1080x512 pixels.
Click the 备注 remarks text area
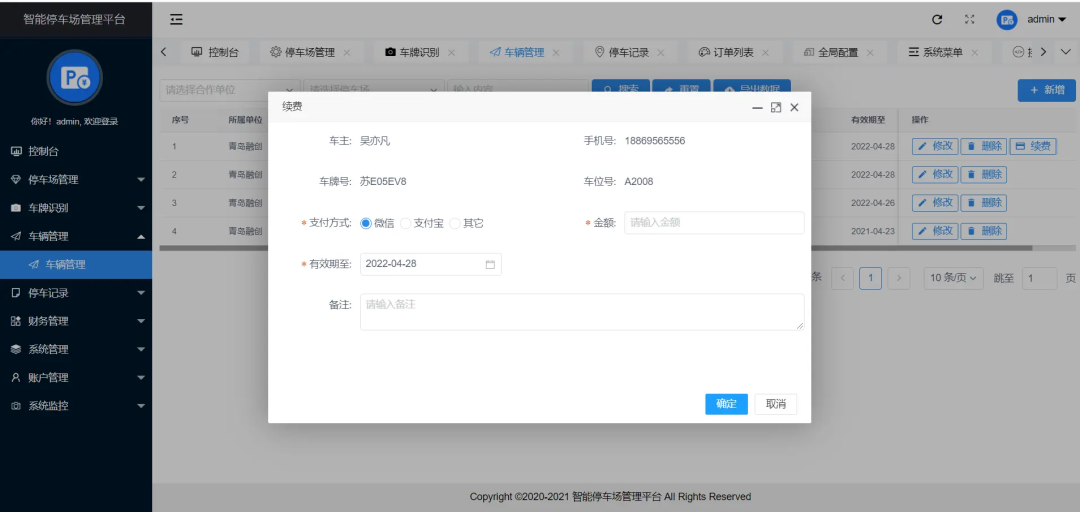582,311
